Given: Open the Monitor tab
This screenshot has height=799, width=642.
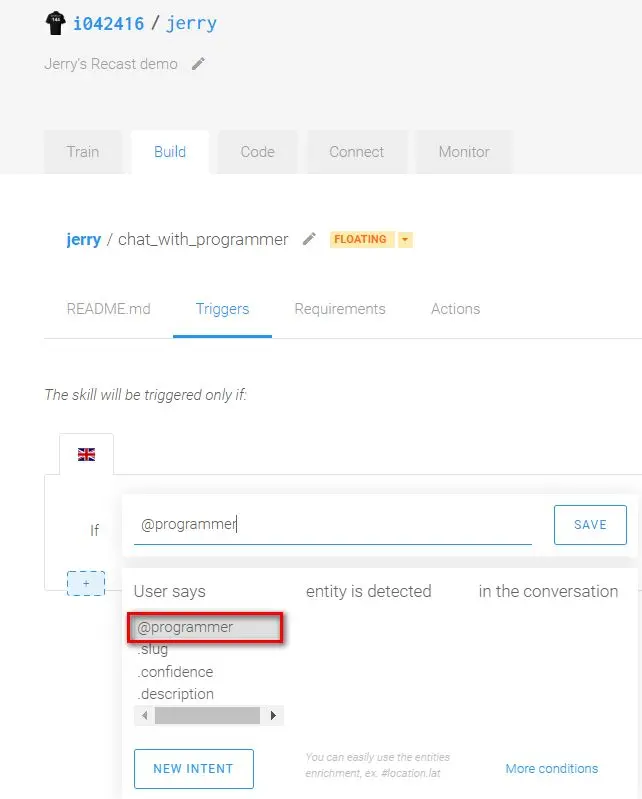Looking at the screenshot, I should (464, 152).
